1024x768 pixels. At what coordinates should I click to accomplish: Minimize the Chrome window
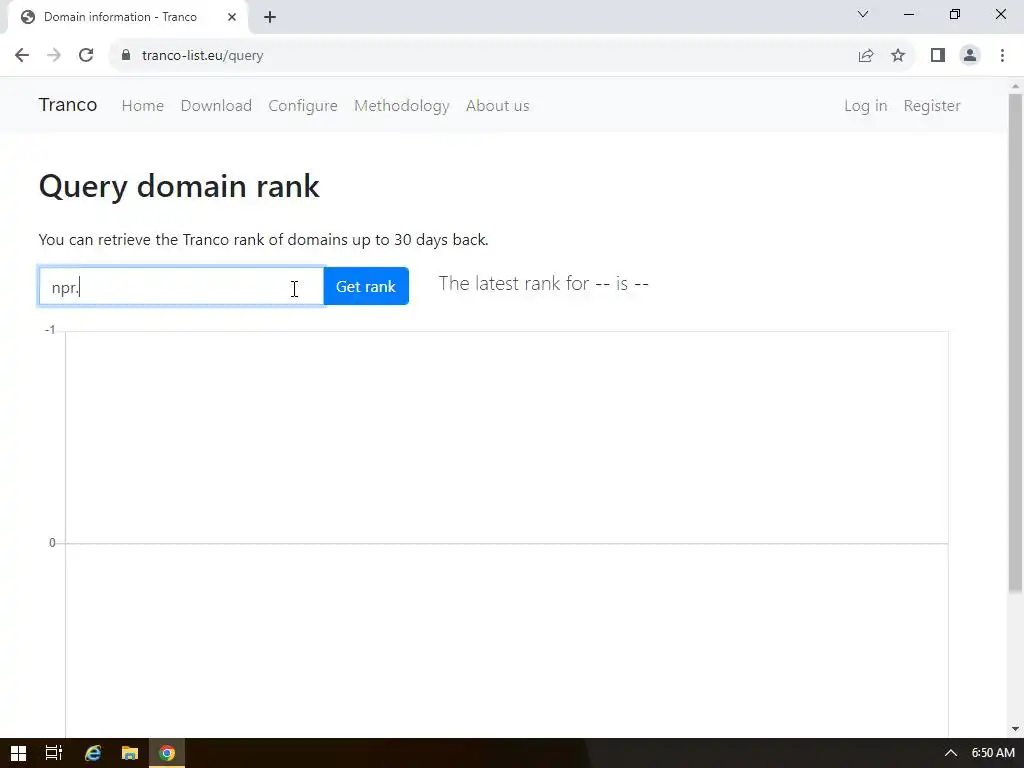(x=909, y=14)
